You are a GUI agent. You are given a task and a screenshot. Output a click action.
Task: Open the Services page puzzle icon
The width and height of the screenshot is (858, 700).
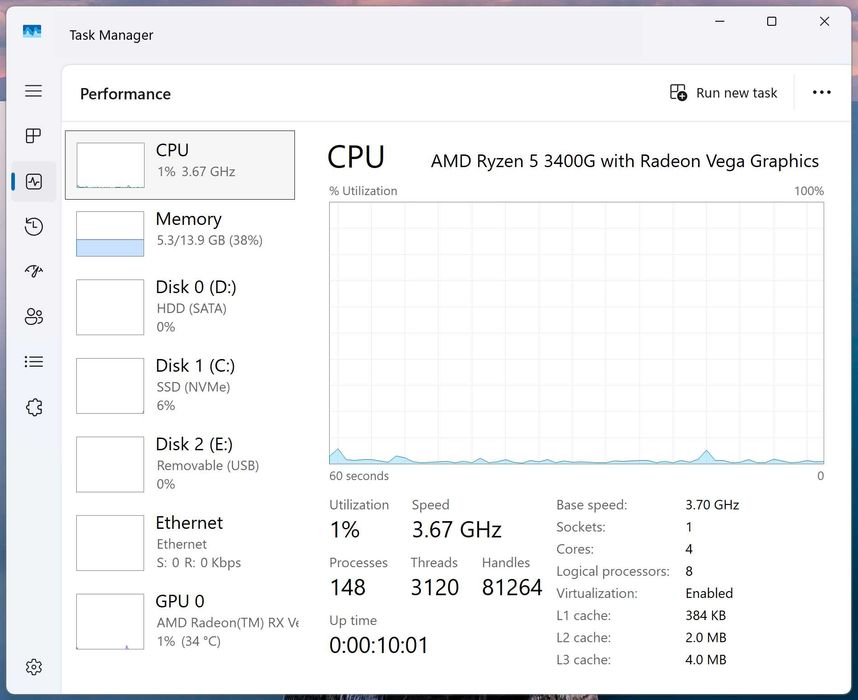[x=33, y=407]
